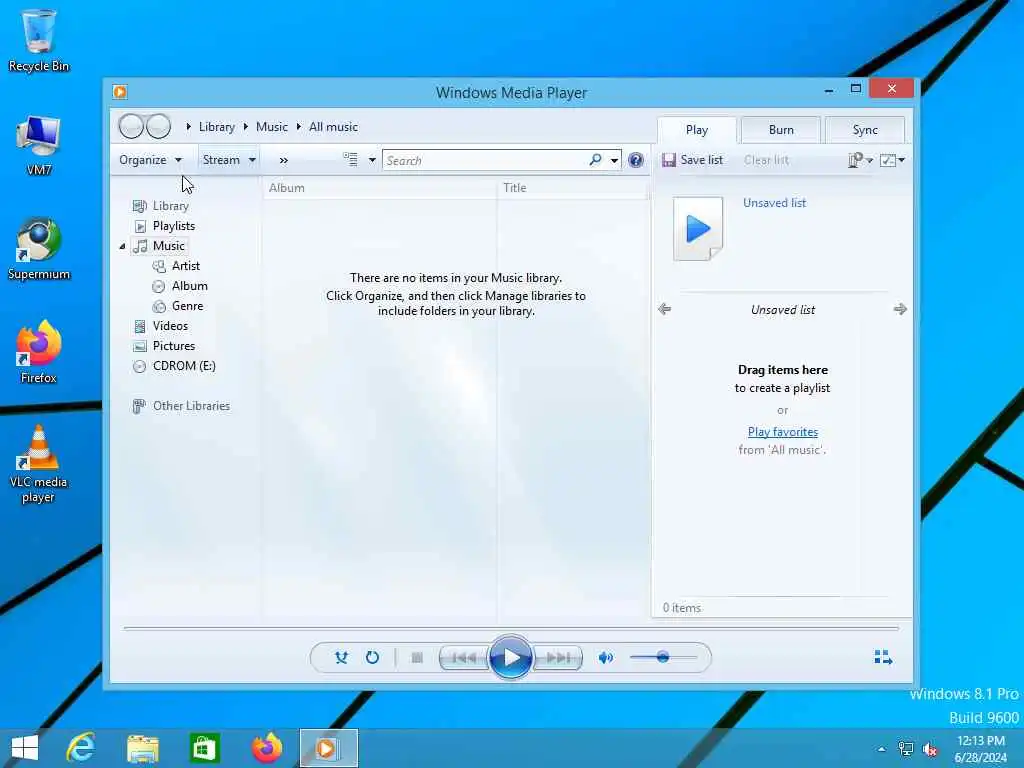
Task: Click the playback seek bar
Action: [x=511, y=628]
